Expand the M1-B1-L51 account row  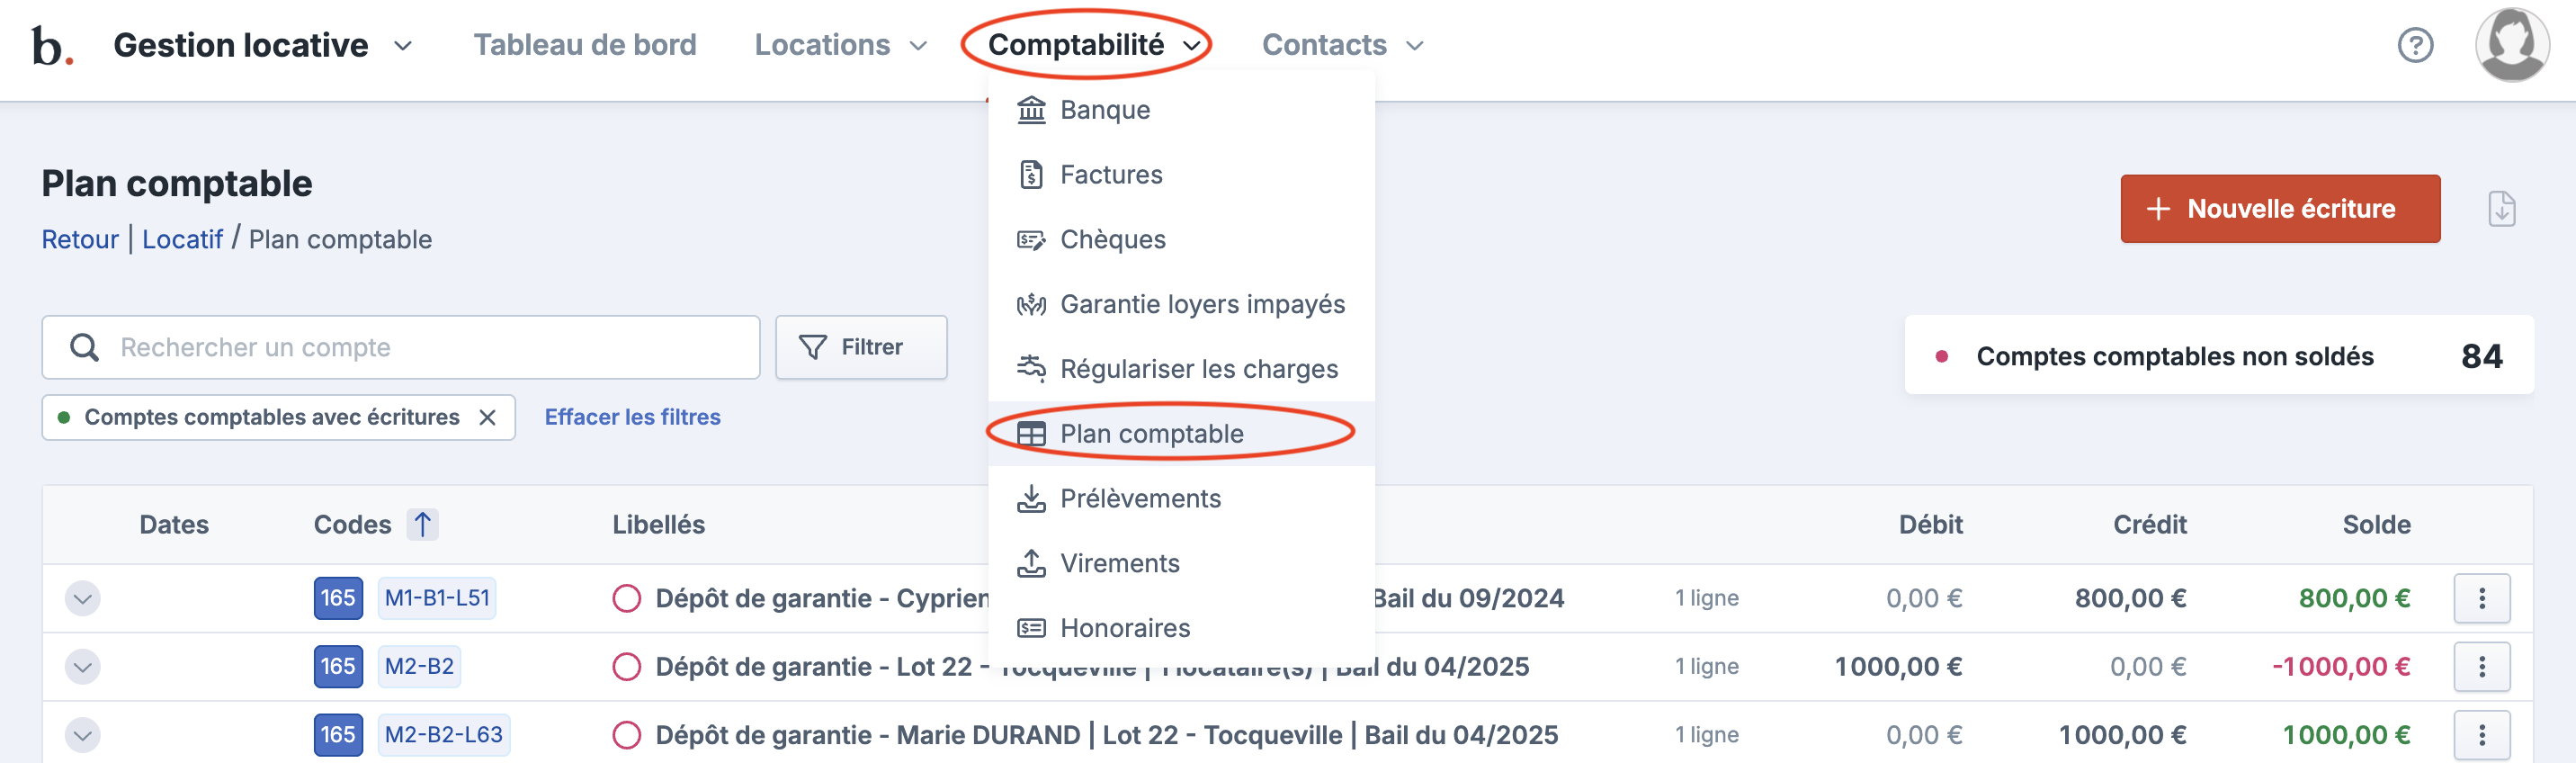[83, 598]
